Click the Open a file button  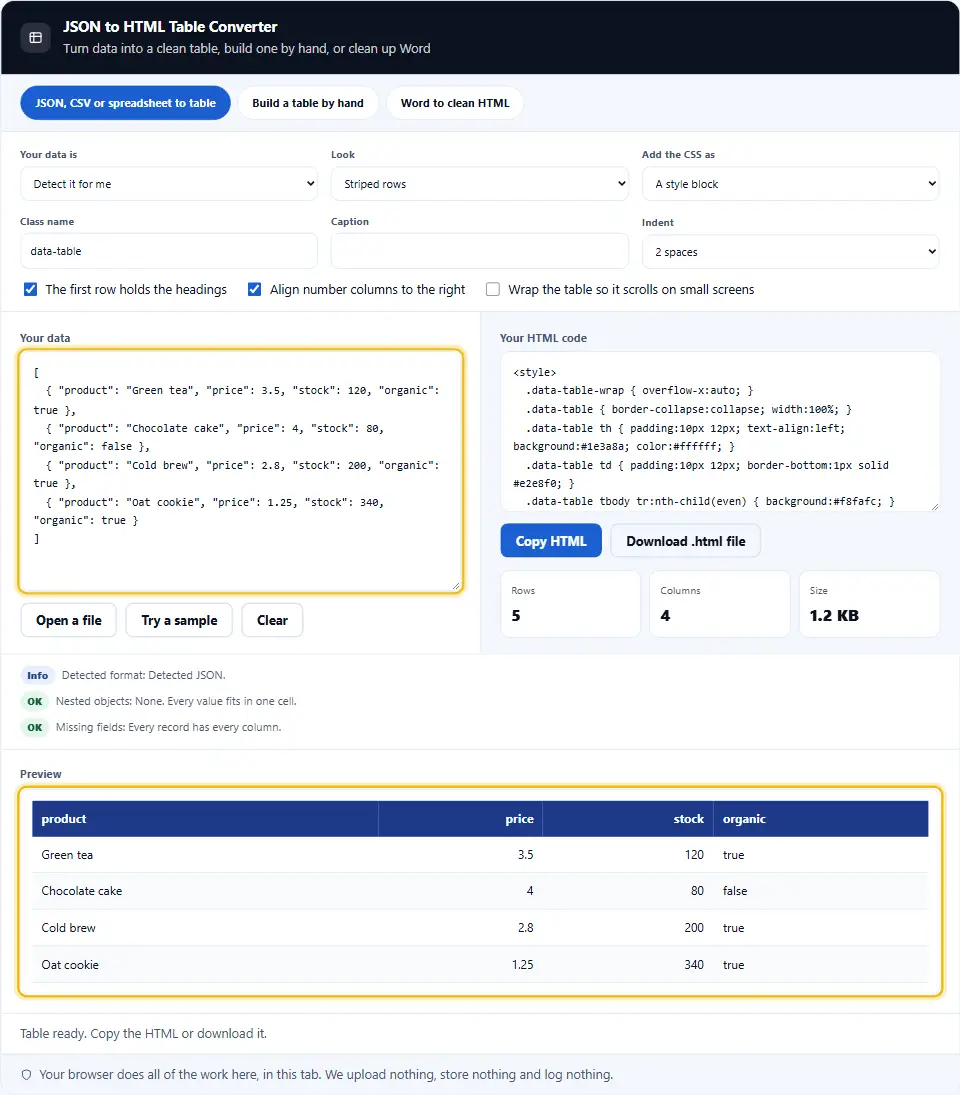click(68, 620)
